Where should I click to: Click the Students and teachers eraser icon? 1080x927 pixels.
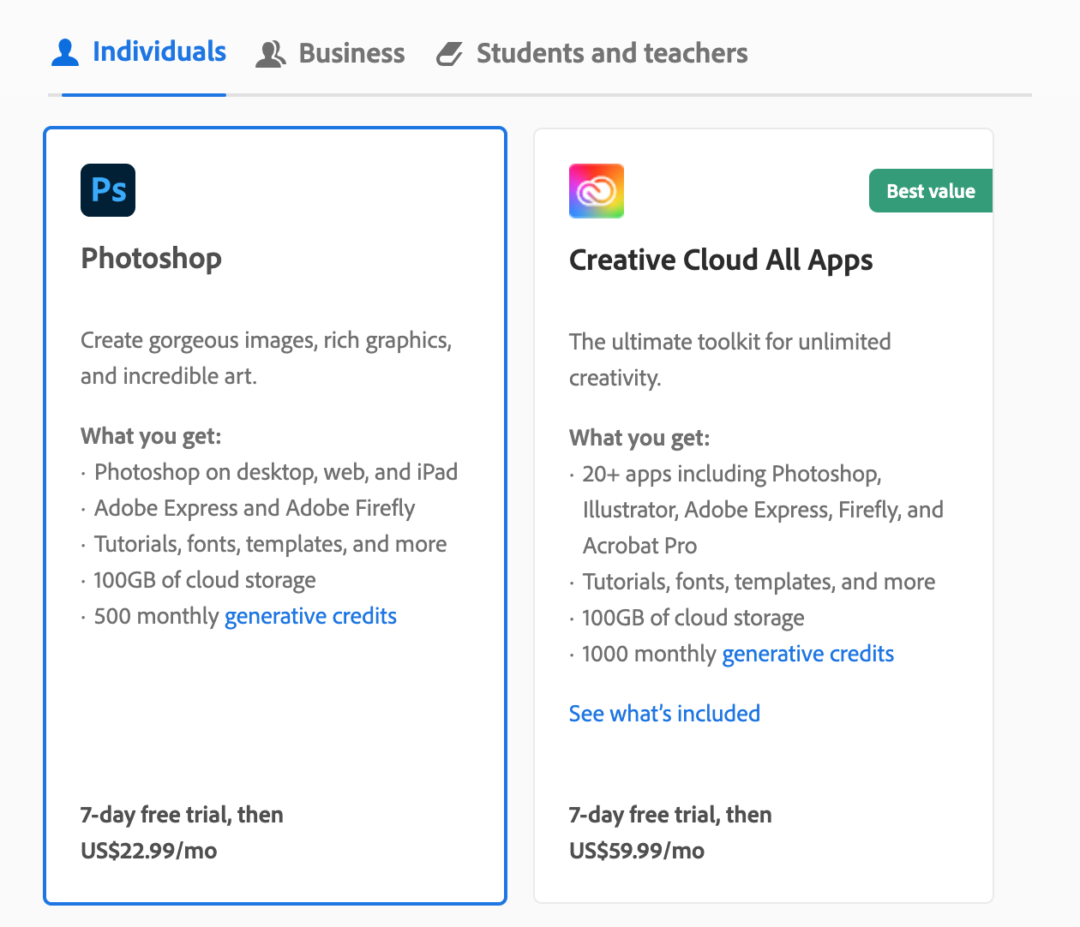(449, 54)
